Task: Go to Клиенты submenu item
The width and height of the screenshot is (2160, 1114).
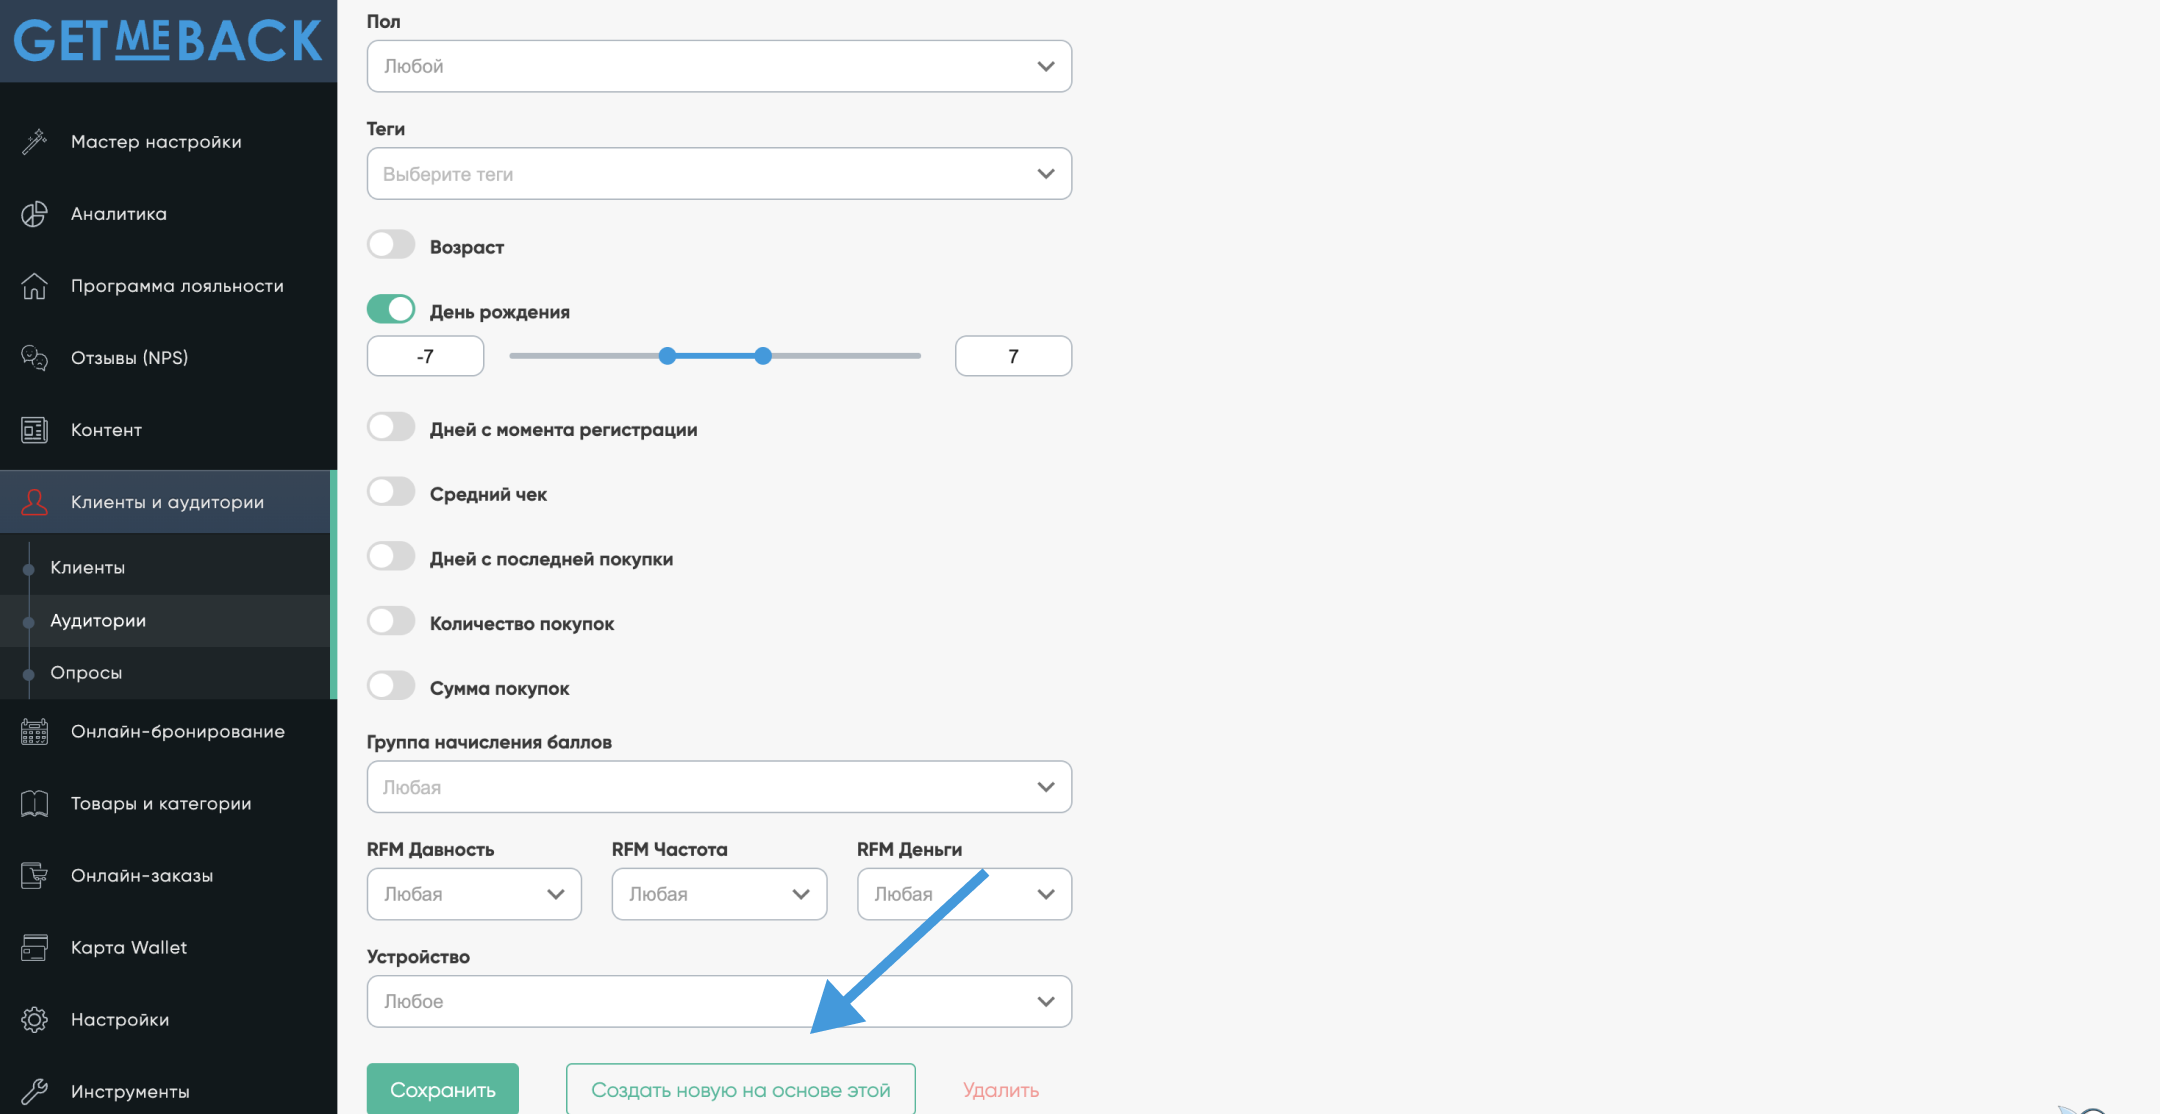Action: coord(88,568)
